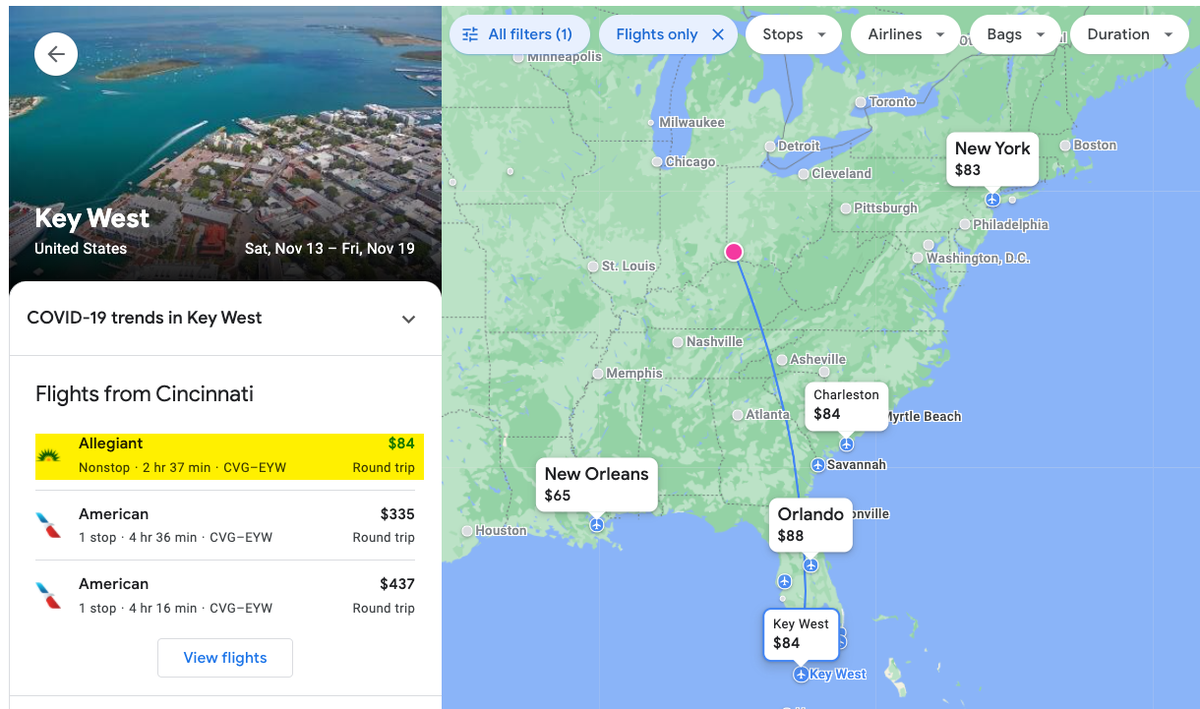The width and height of the screenshot is (1200, 709).
Task: Click the airplane icon near New Orleans
Action: point(597,523)
